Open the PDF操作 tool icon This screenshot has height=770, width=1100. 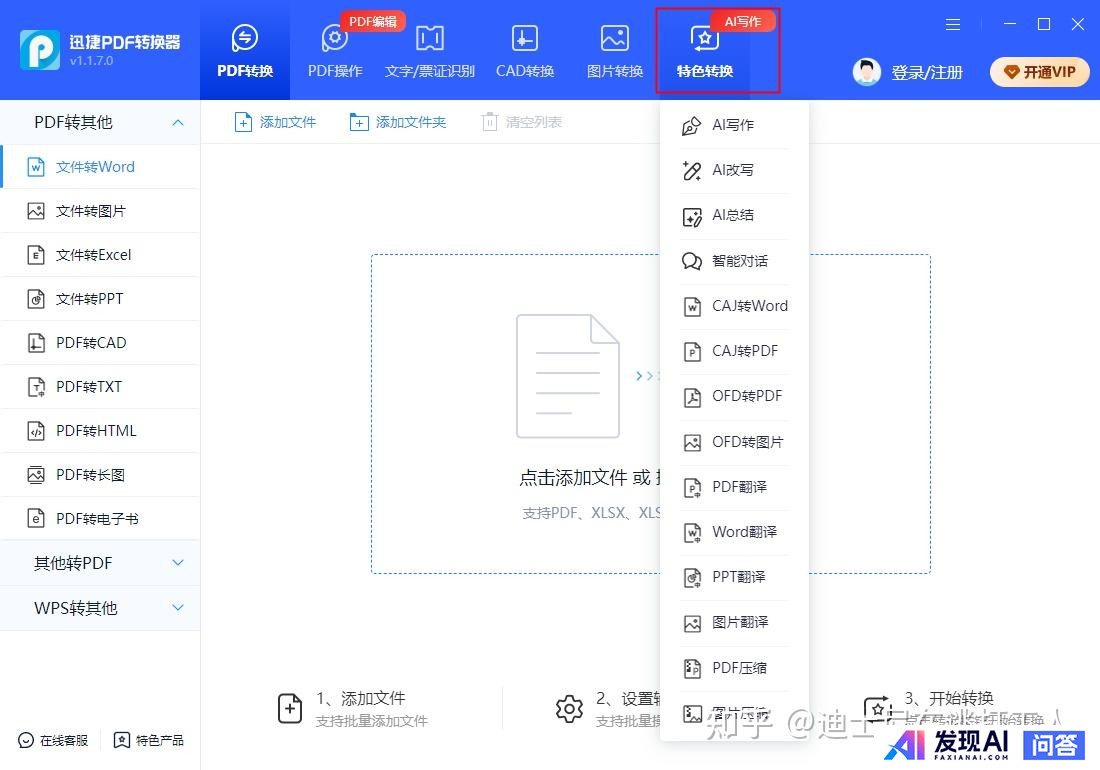[335, 40]
